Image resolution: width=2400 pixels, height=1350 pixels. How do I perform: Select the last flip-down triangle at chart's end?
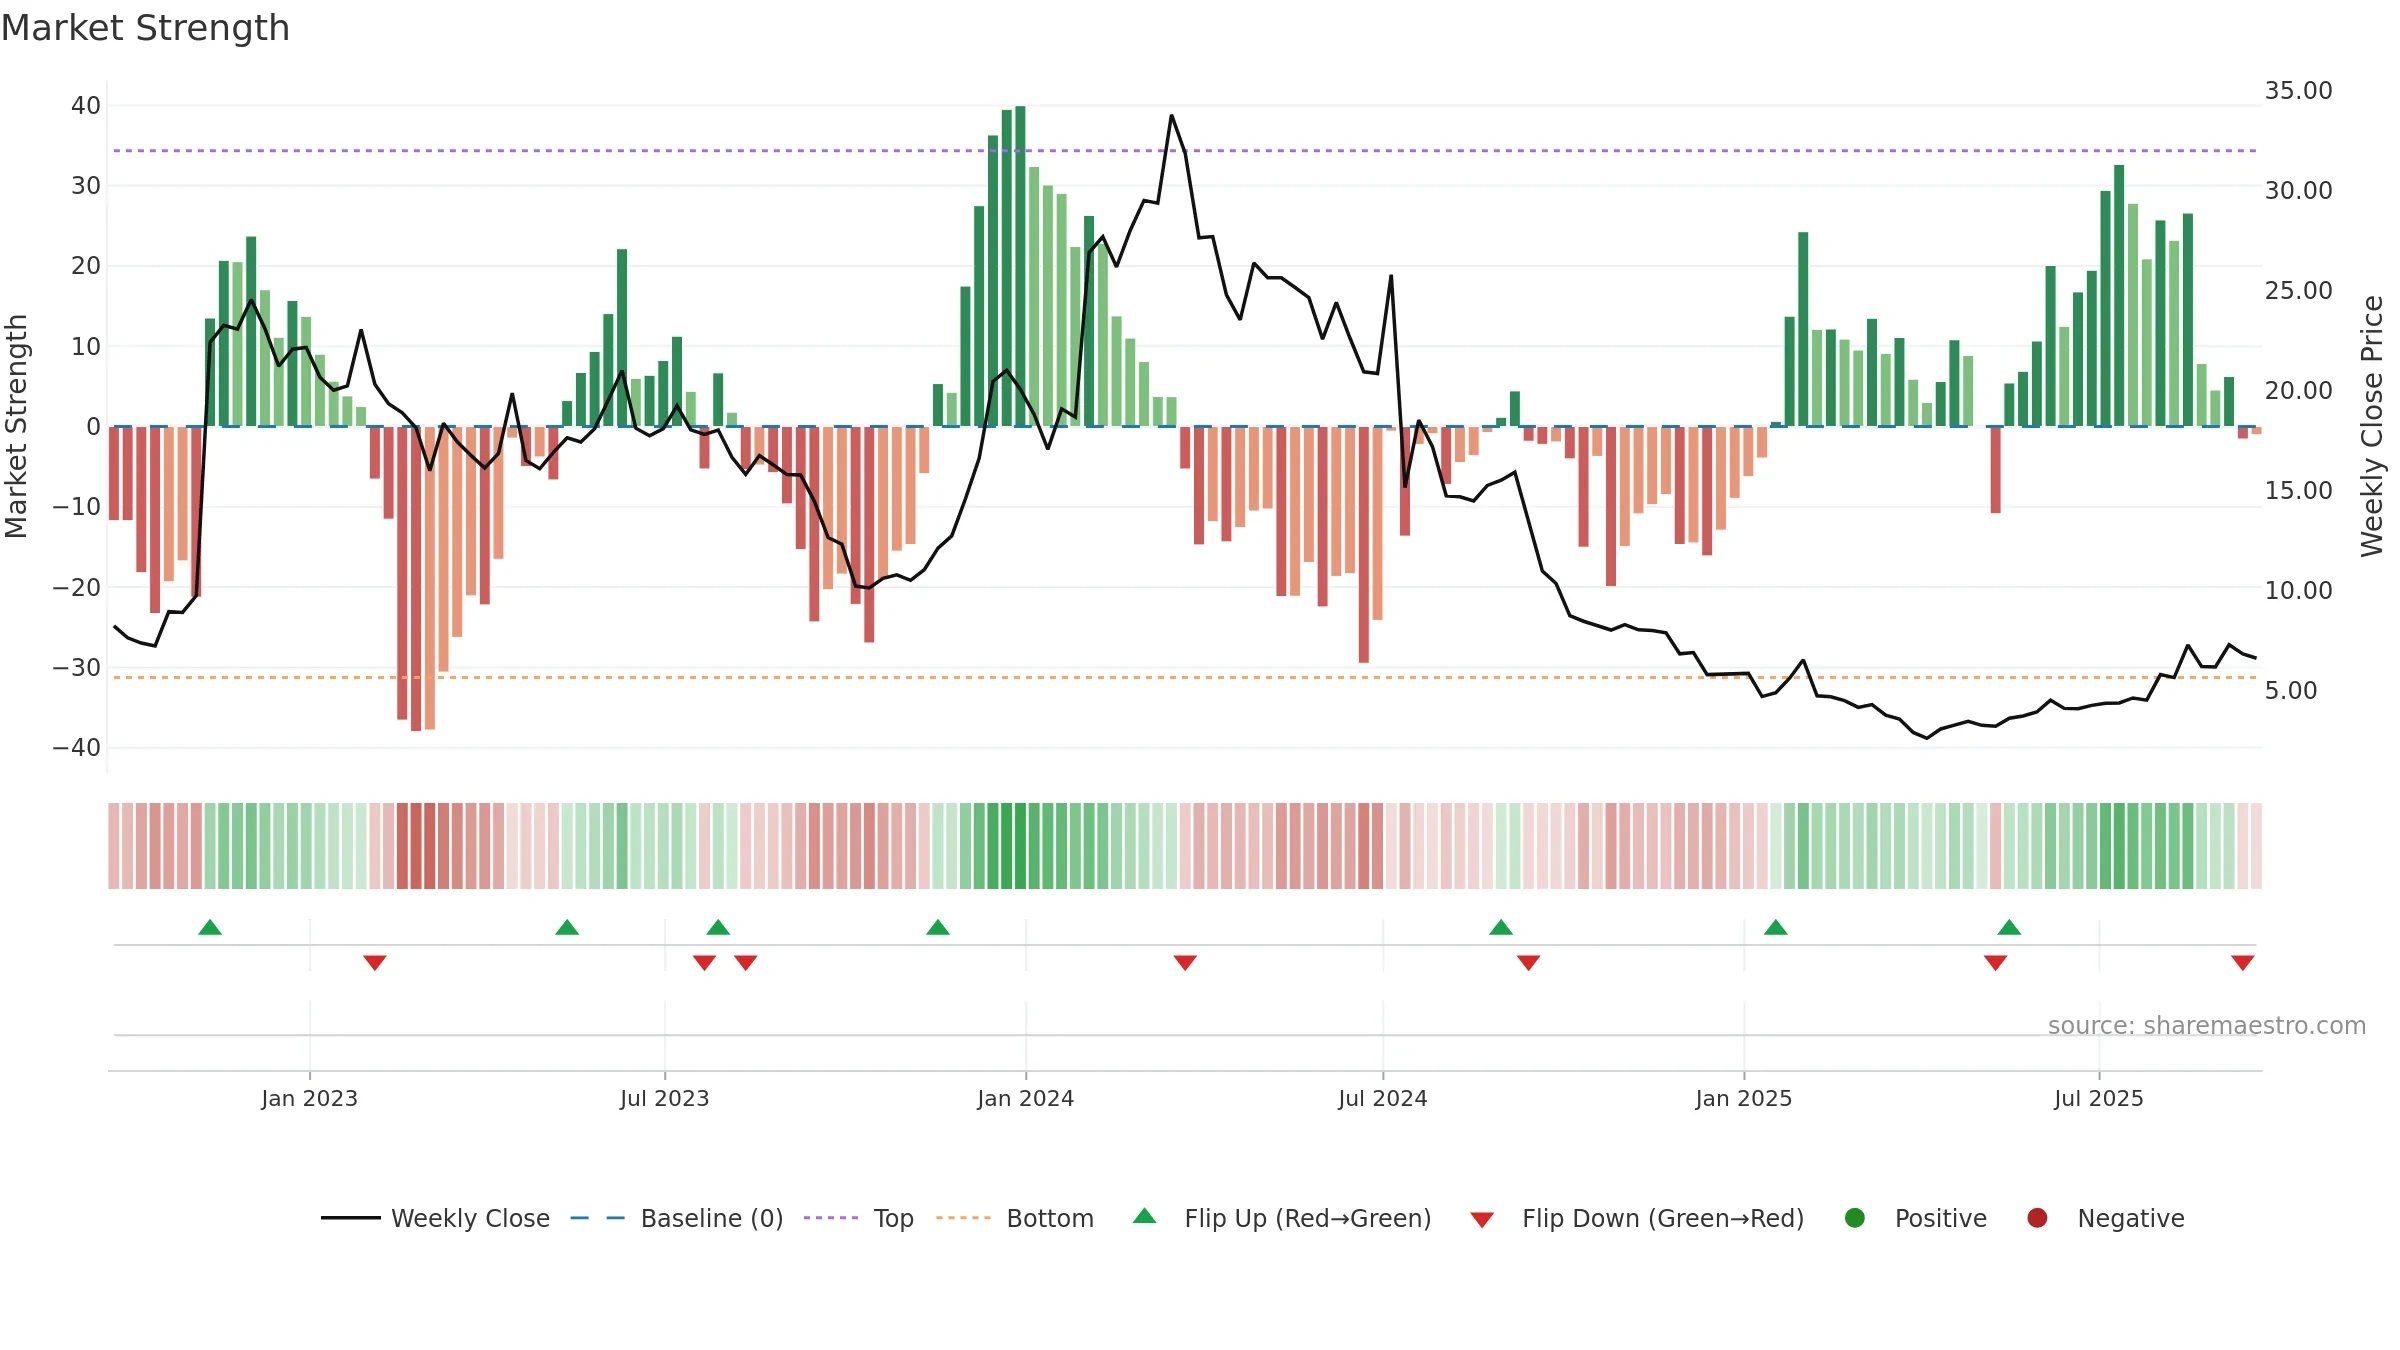(x=2243, y=963)
